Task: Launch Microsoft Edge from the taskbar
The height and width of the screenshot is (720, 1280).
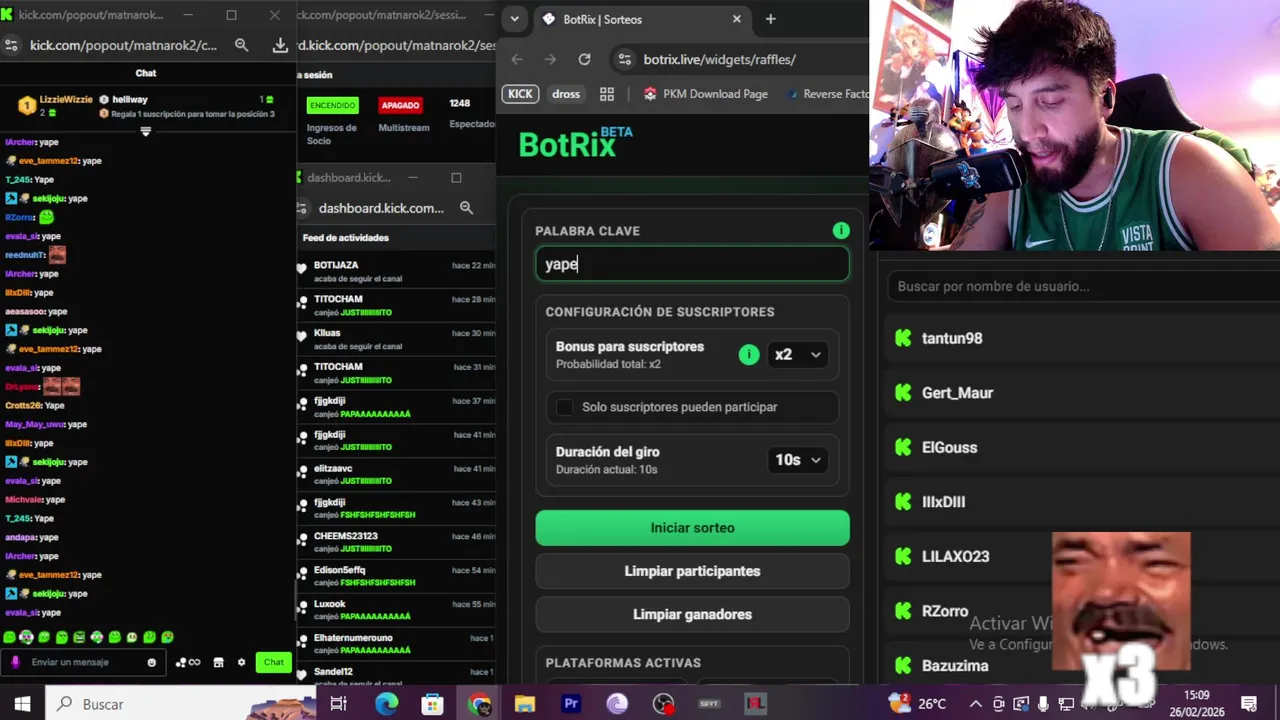Action: click(386, 704)
